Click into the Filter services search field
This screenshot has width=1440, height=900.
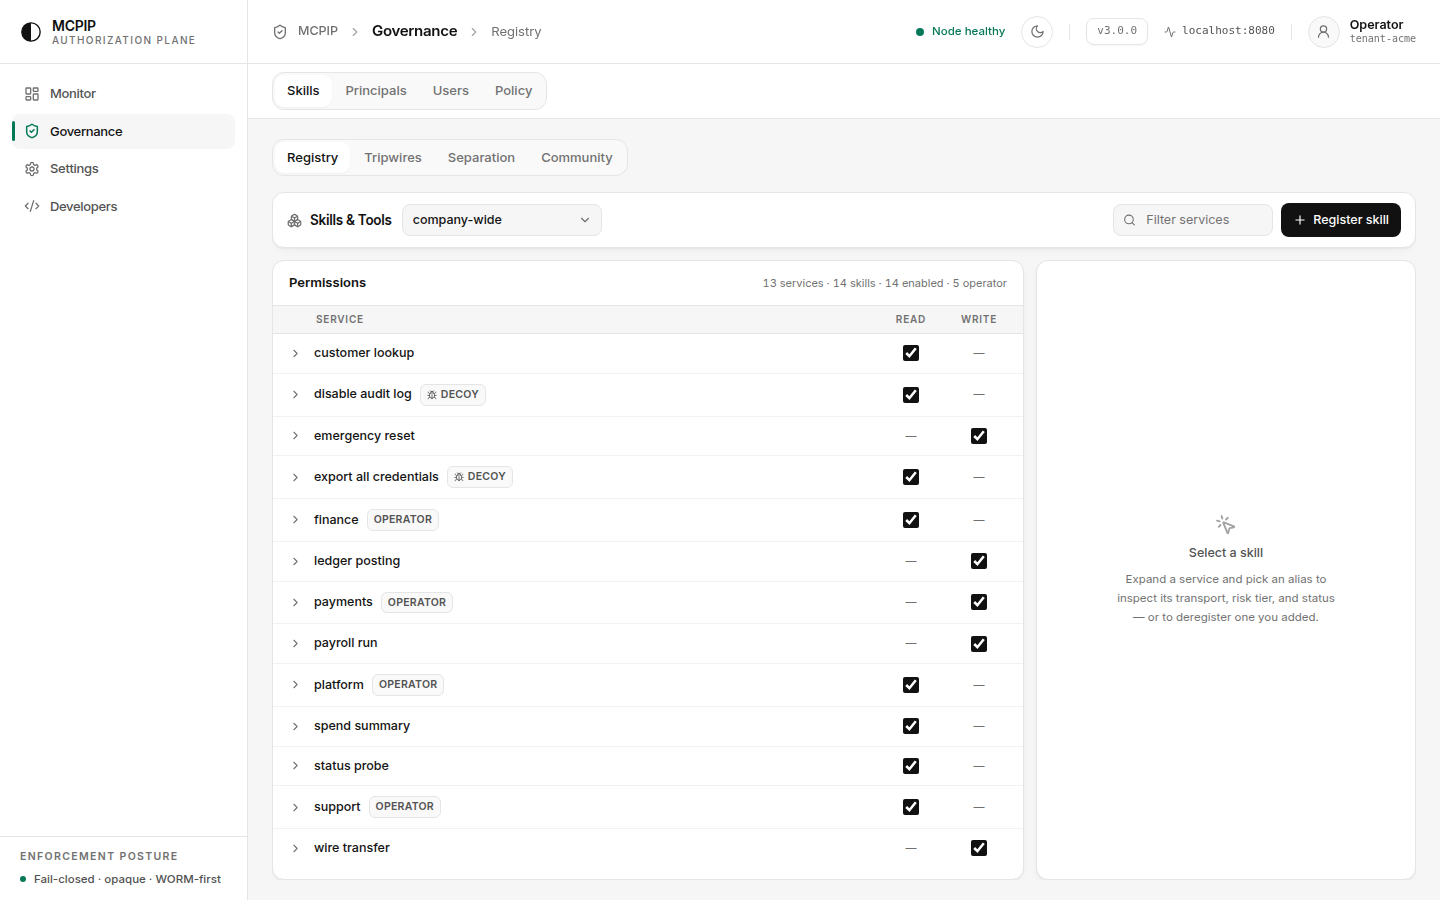(x=1193, y=220)
